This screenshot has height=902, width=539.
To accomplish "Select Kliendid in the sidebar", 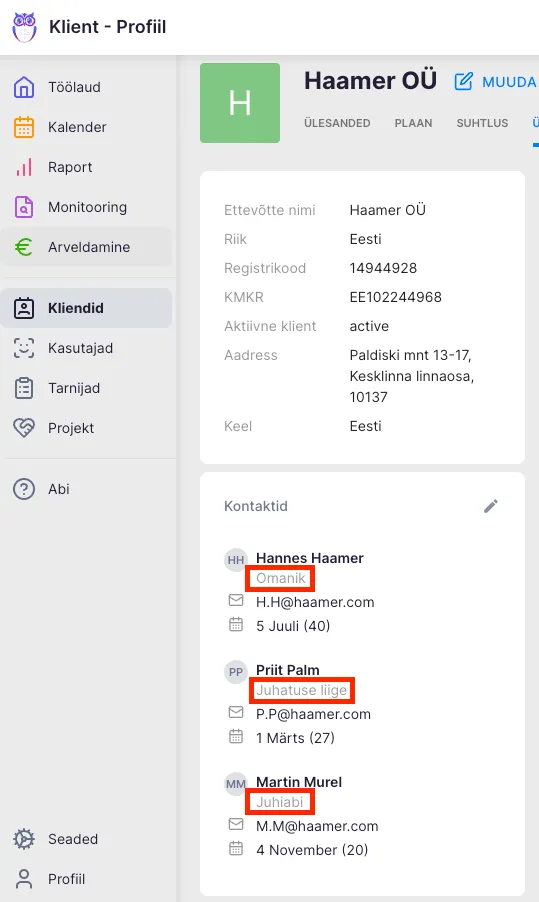I will pyautogui.click(x=87, y=308).
